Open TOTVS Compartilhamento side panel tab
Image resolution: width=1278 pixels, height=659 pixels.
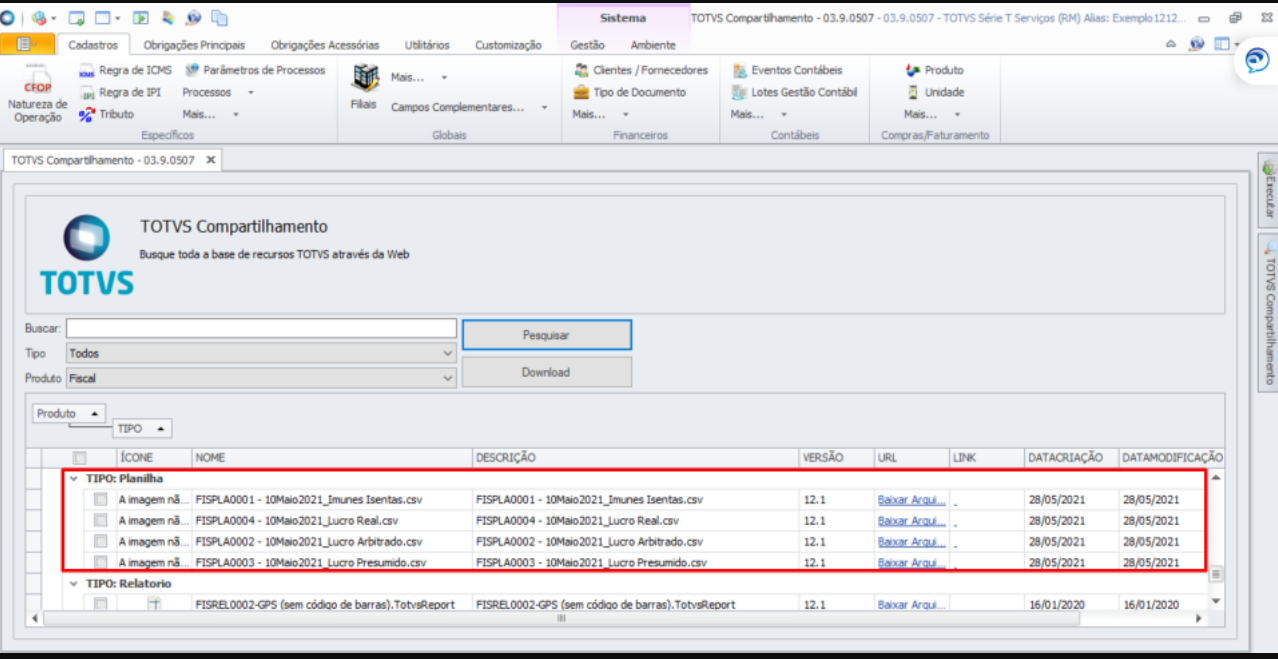click(1268, 314)
